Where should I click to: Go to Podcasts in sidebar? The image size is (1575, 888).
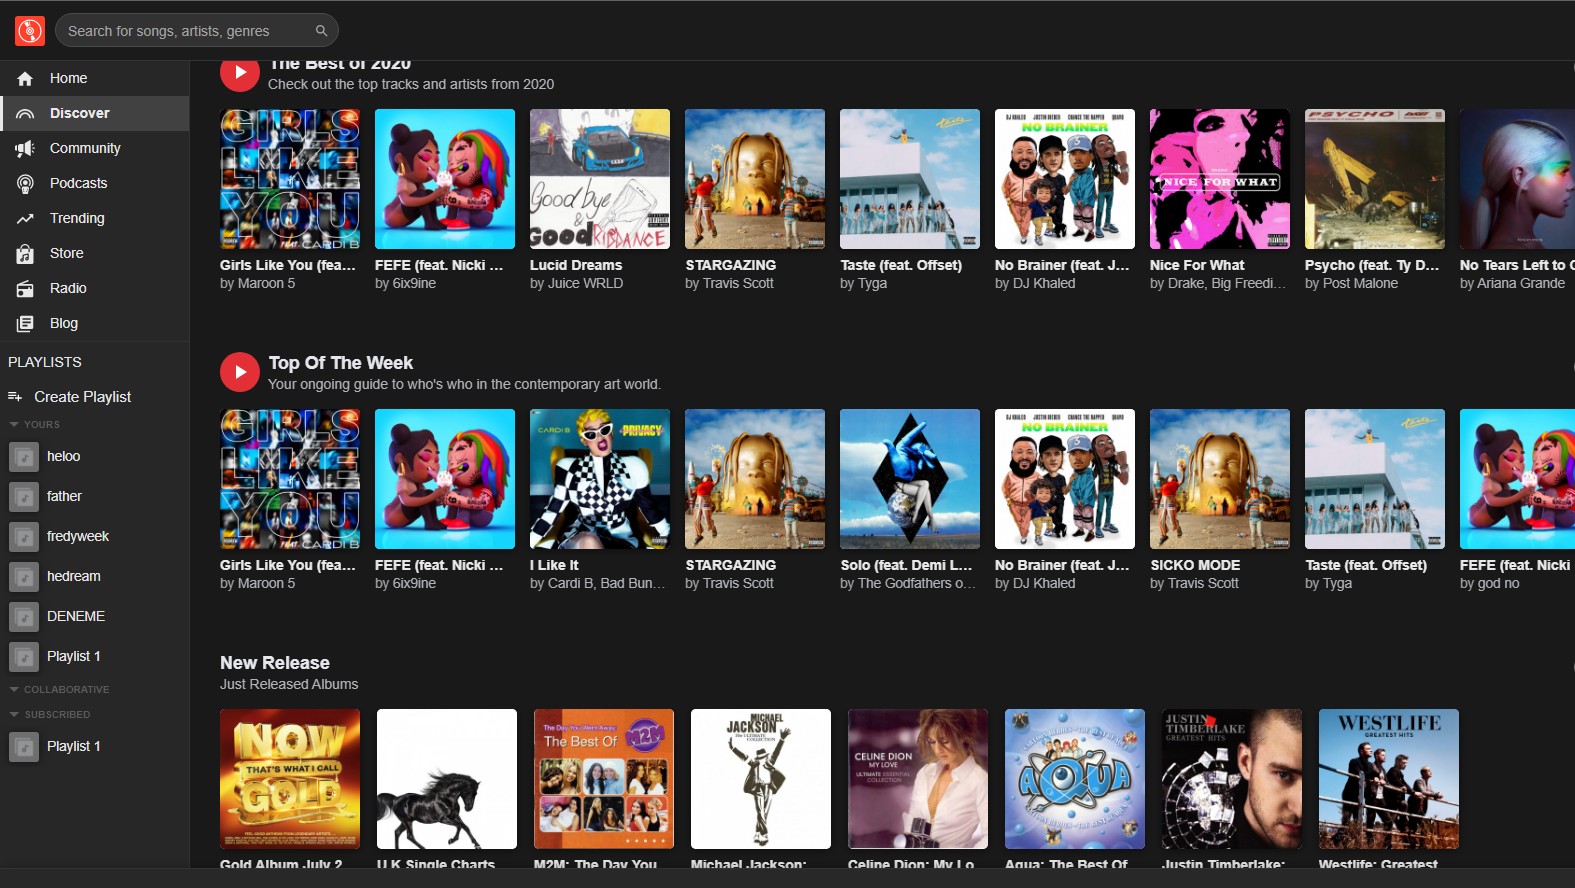coord(78,183)
